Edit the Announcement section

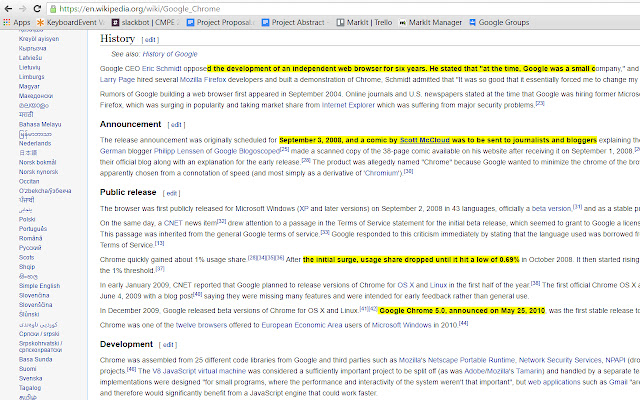[x=176, y=125]
